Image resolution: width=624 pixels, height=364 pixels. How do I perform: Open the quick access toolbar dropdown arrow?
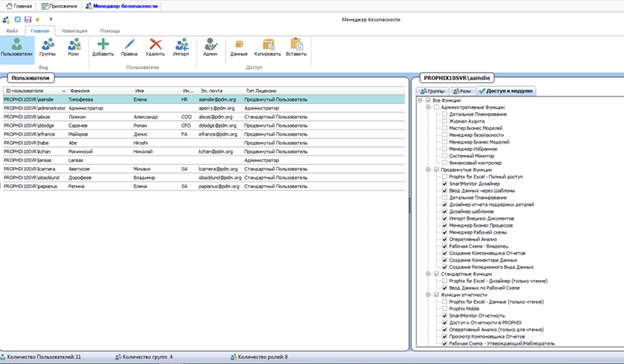point(51,19)
